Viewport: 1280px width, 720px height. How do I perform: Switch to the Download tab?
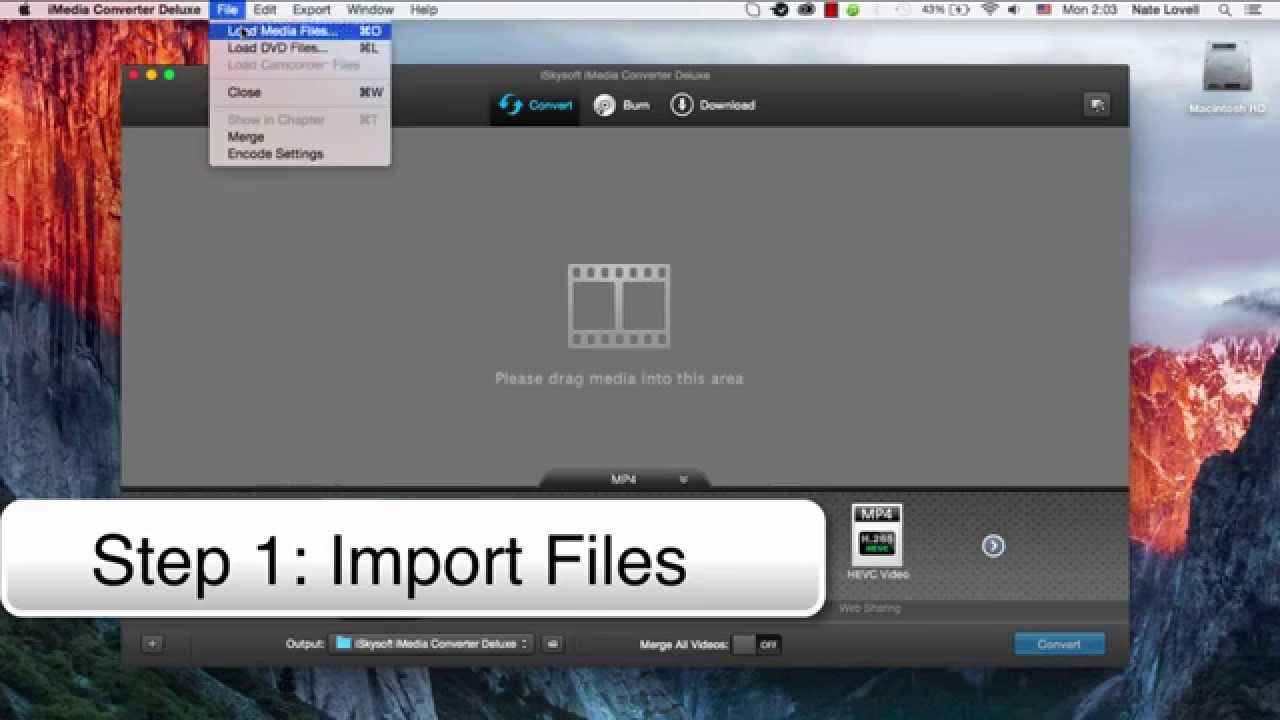(x=712, y=105)
